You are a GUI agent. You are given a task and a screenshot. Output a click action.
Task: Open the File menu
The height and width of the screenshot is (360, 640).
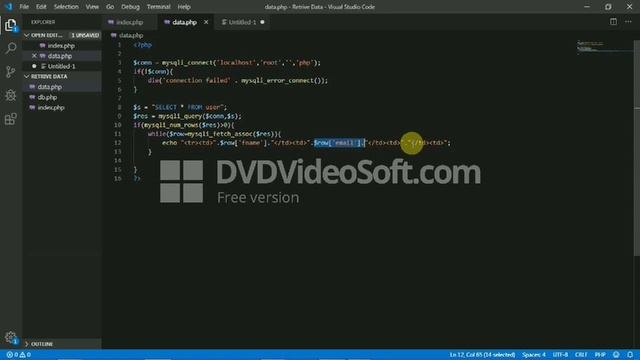point(24,7)
